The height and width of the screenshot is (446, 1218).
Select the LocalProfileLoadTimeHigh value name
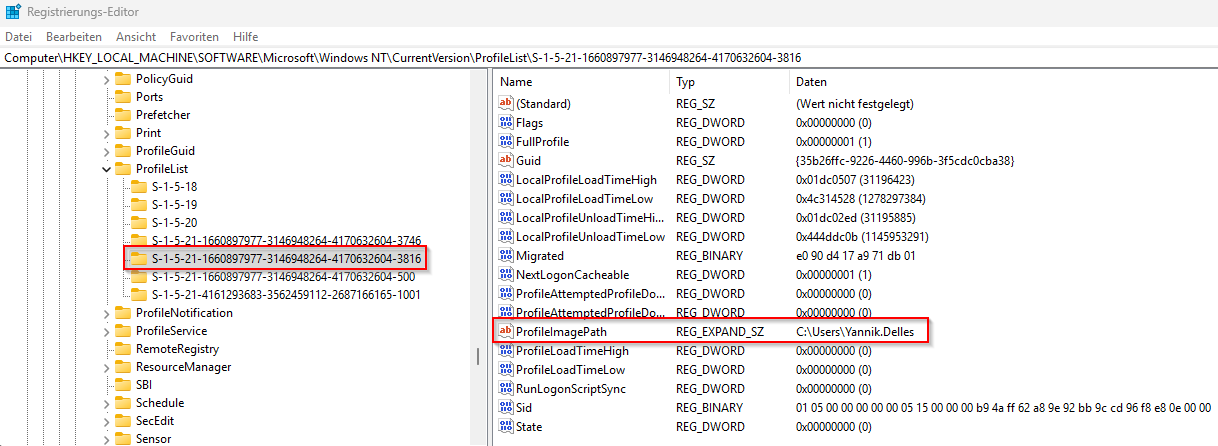tap(586, 180)
